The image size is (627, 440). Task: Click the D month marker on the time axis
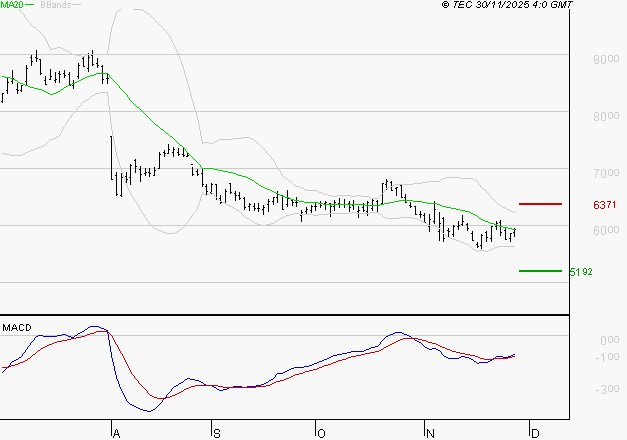pos(535,434)
